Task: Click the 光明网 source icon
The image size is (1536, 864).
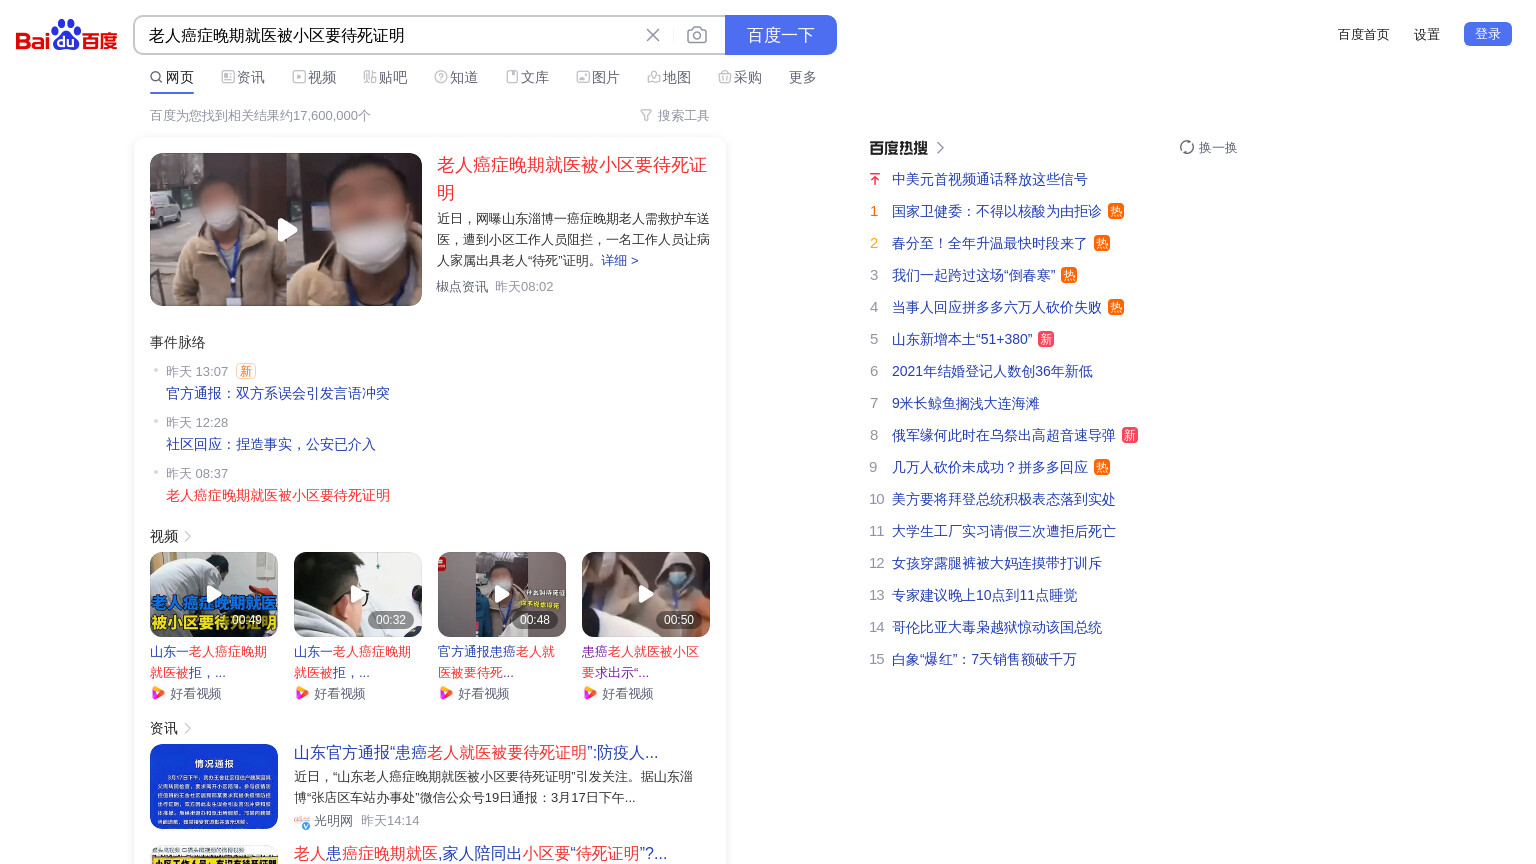Action: pyautogui.click(x=302, y=821)
